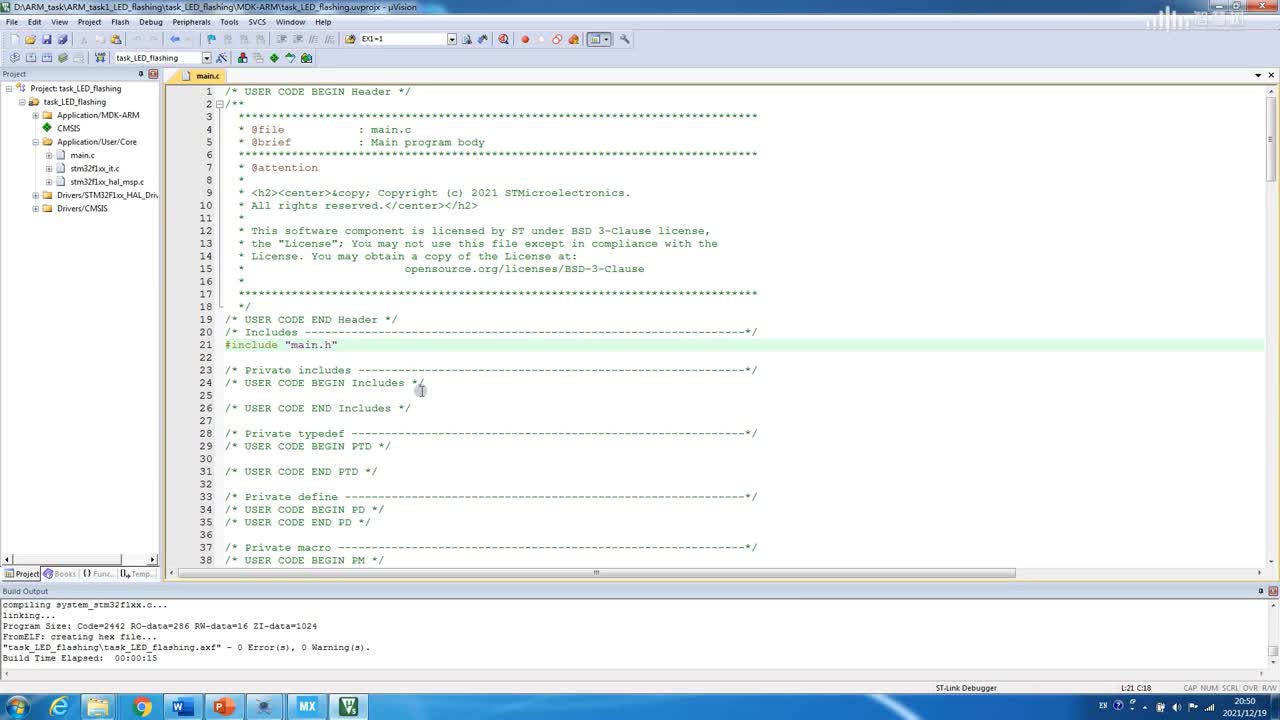Start the debug session icon
The width and height of the screenshot is (1280, 720).
coord(503,39)
